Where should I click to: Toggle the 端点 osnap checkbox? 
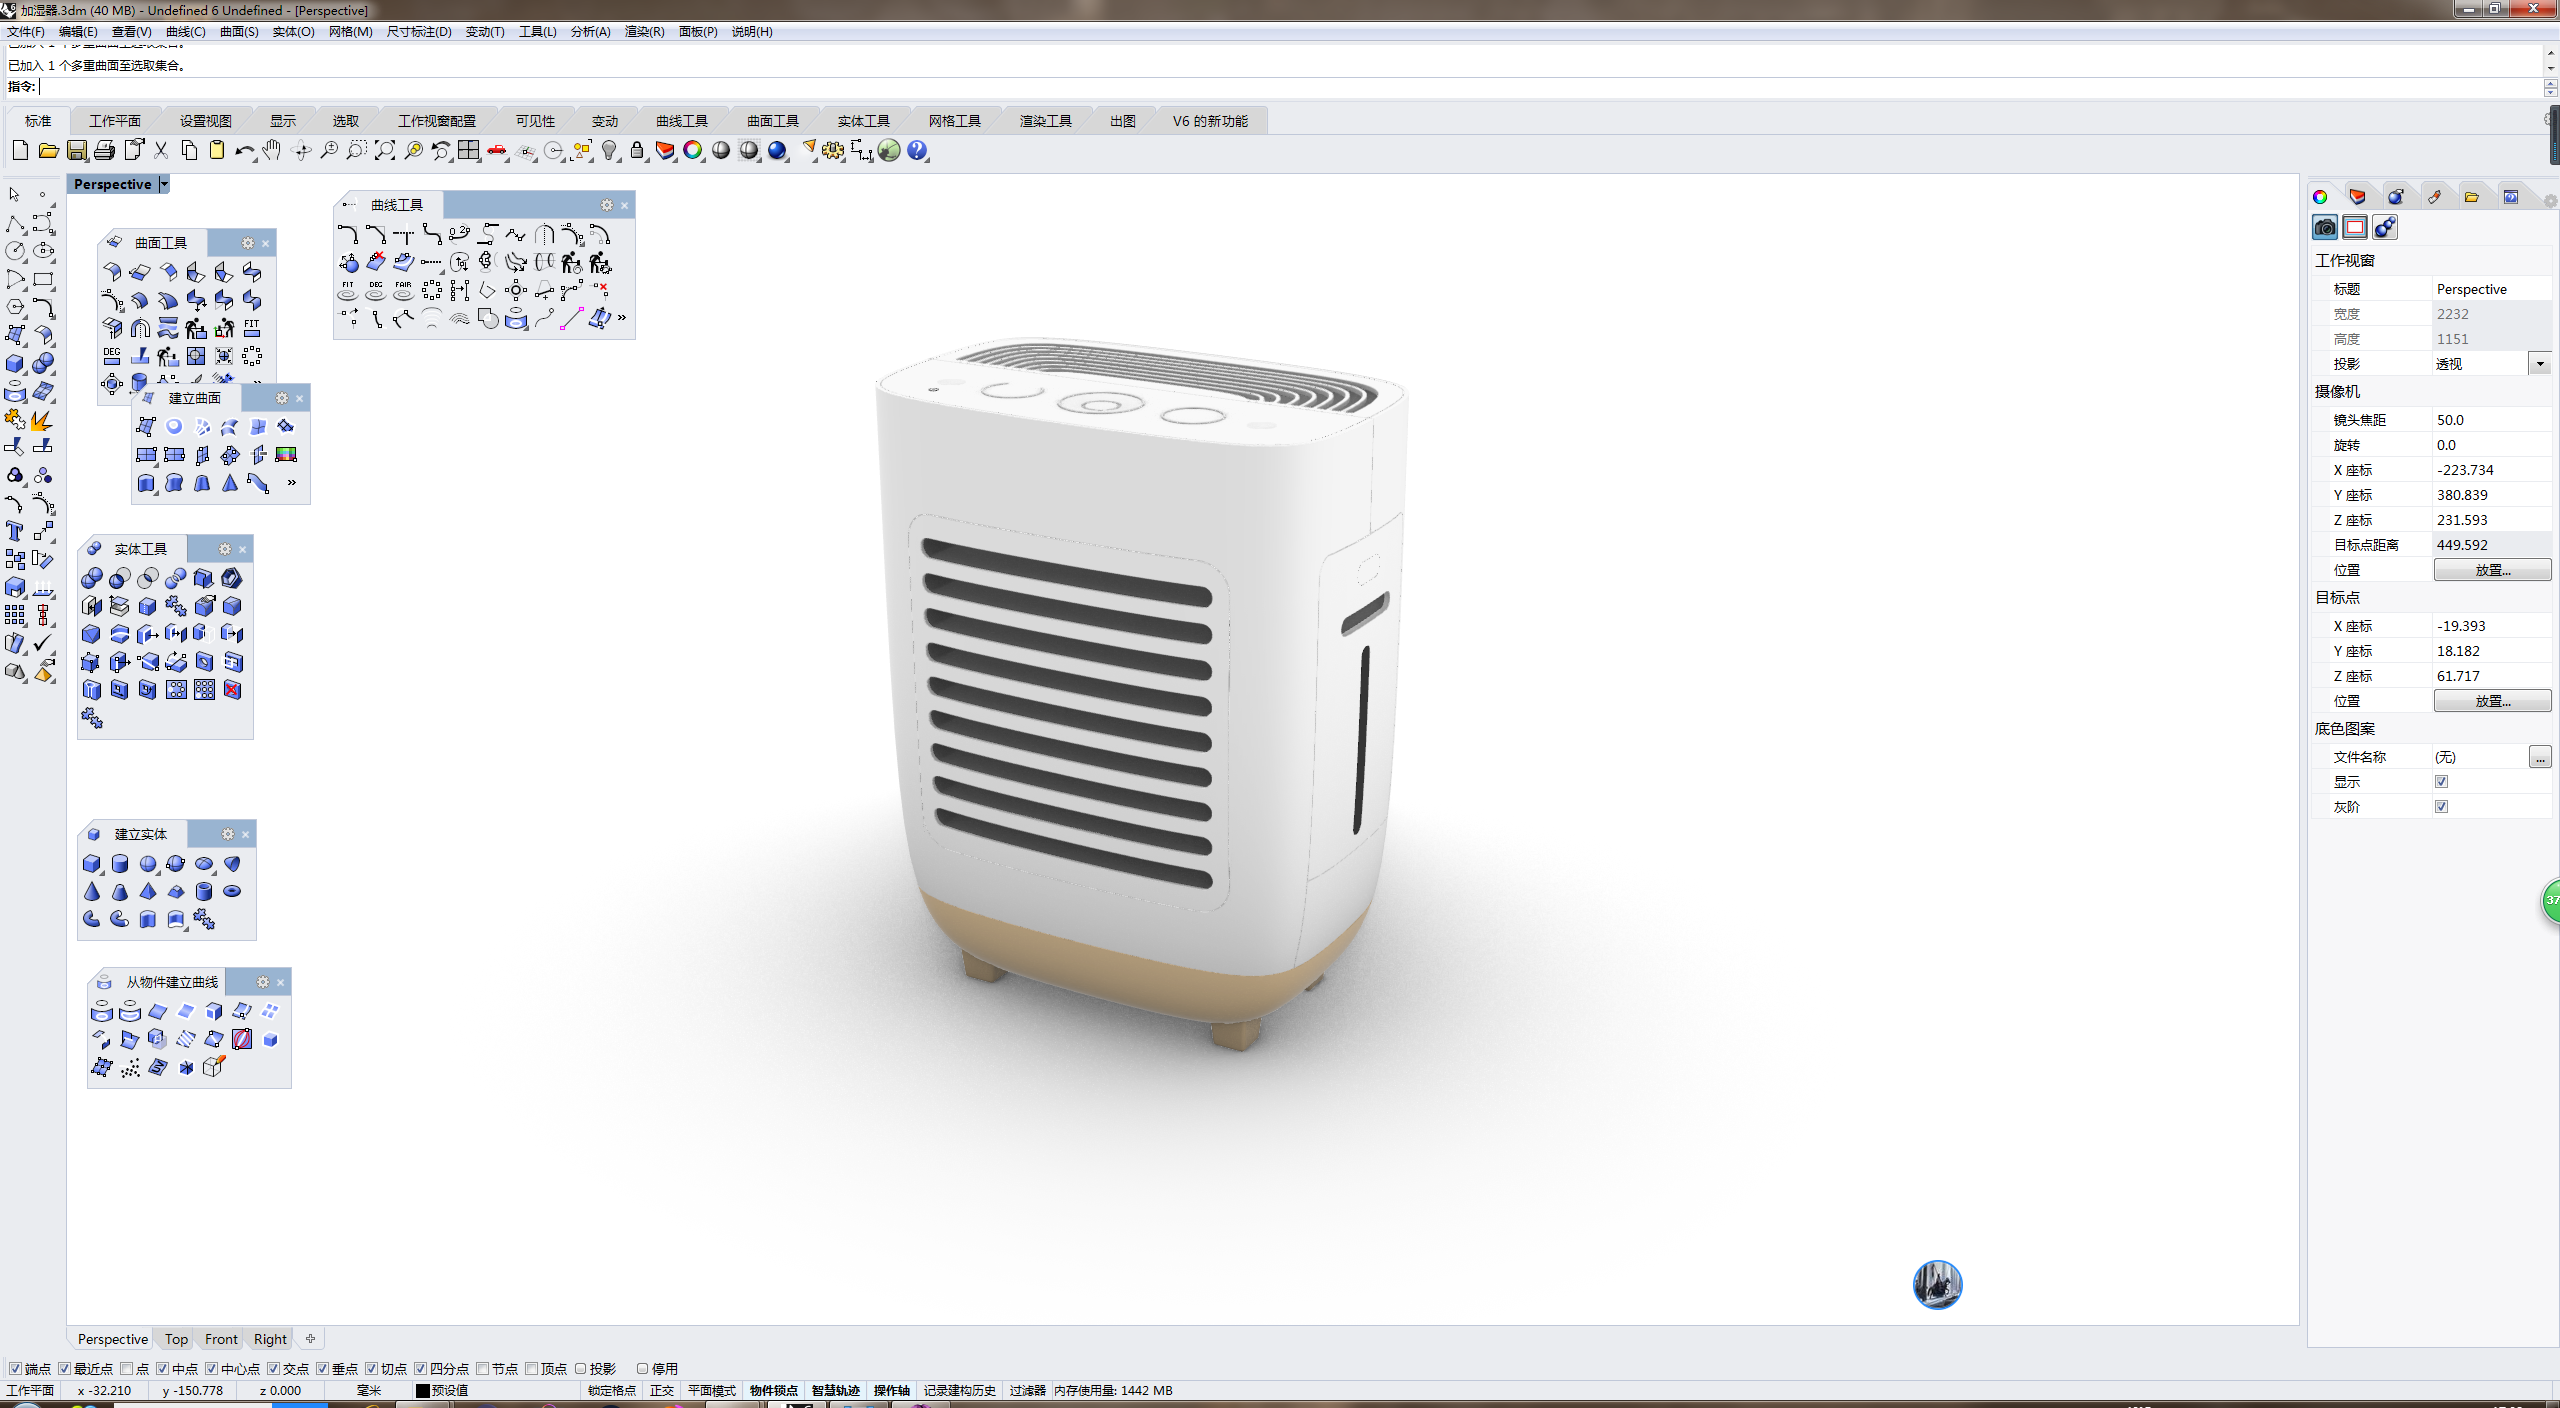[15, 1368]
